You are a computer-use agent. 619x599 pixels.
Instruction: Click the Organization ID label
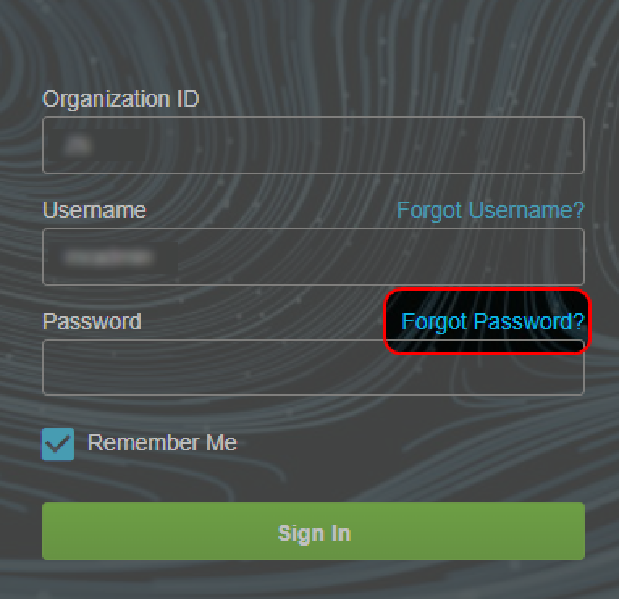coord(121,99)
